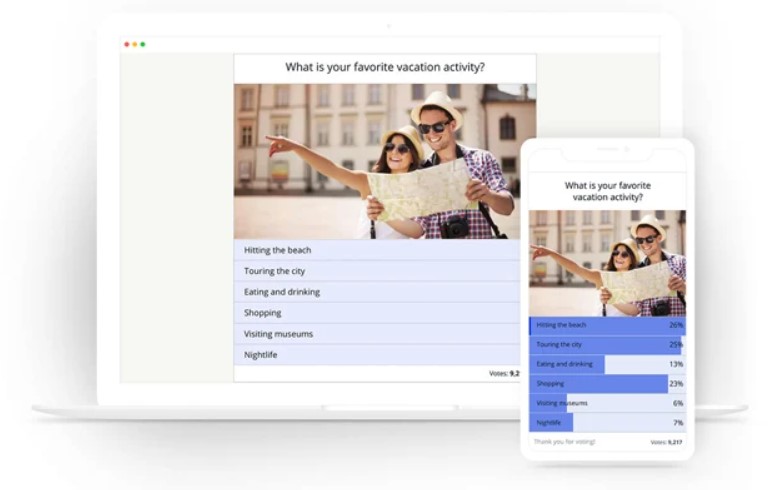Tap the 'Votes: 9,217' count on phone
771x490 pixels.
[666, 442]
